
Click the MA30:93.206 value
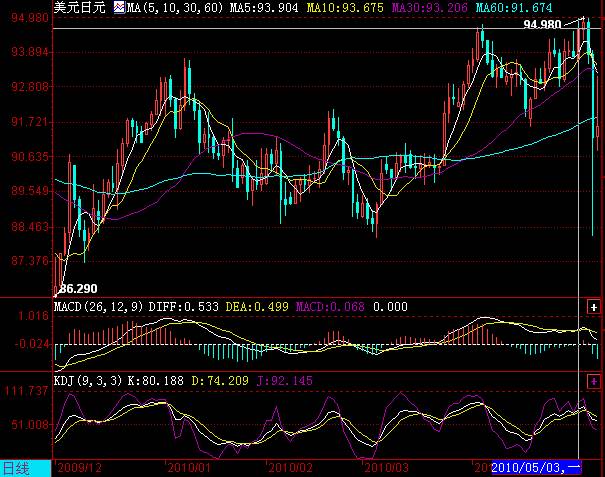click(430, 8)
